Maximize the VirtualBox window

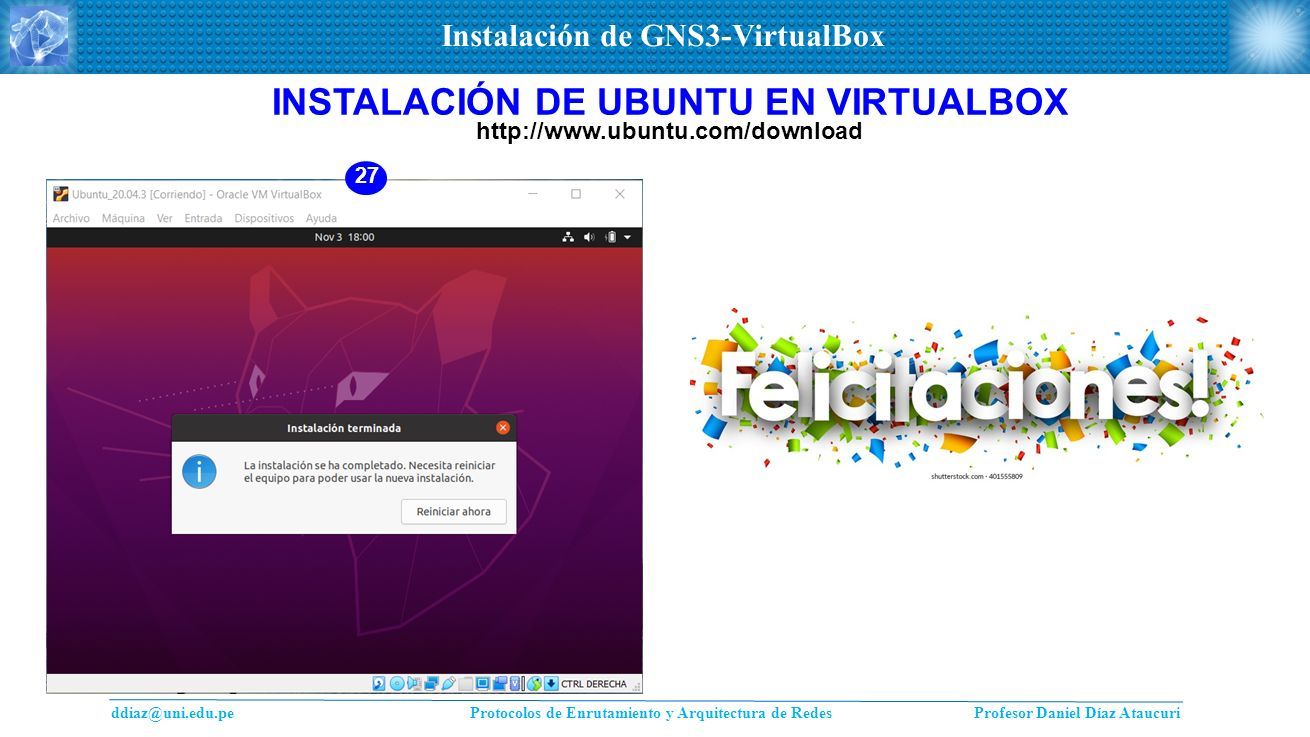pyautogui.click(x=576, y=194)
